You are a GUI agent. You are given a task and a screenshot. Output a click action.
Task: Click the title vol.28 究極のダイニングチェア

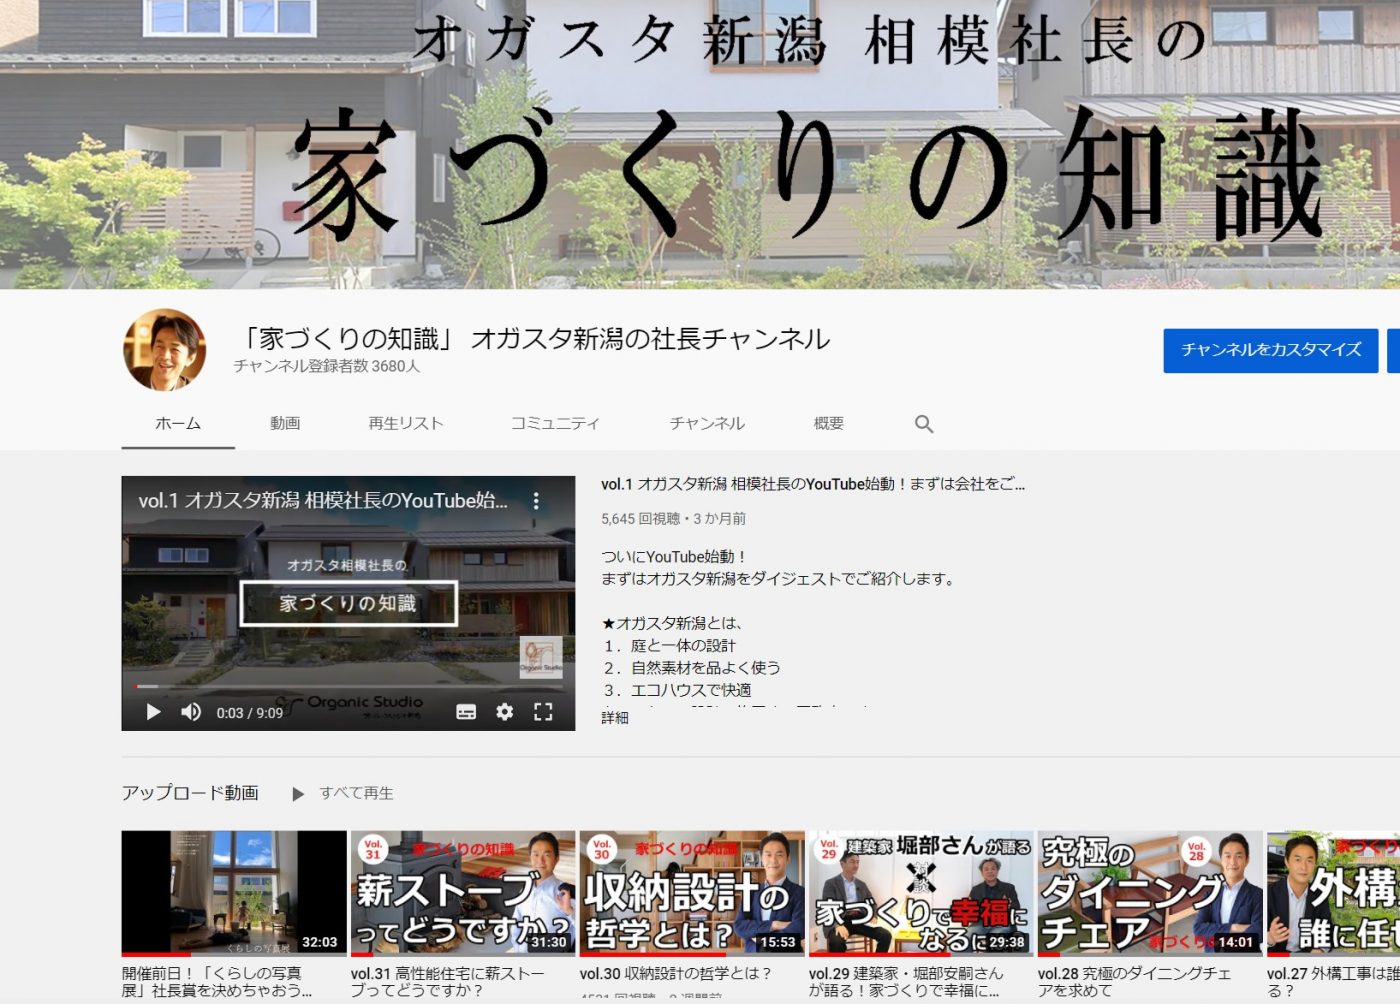[1134, 982]
